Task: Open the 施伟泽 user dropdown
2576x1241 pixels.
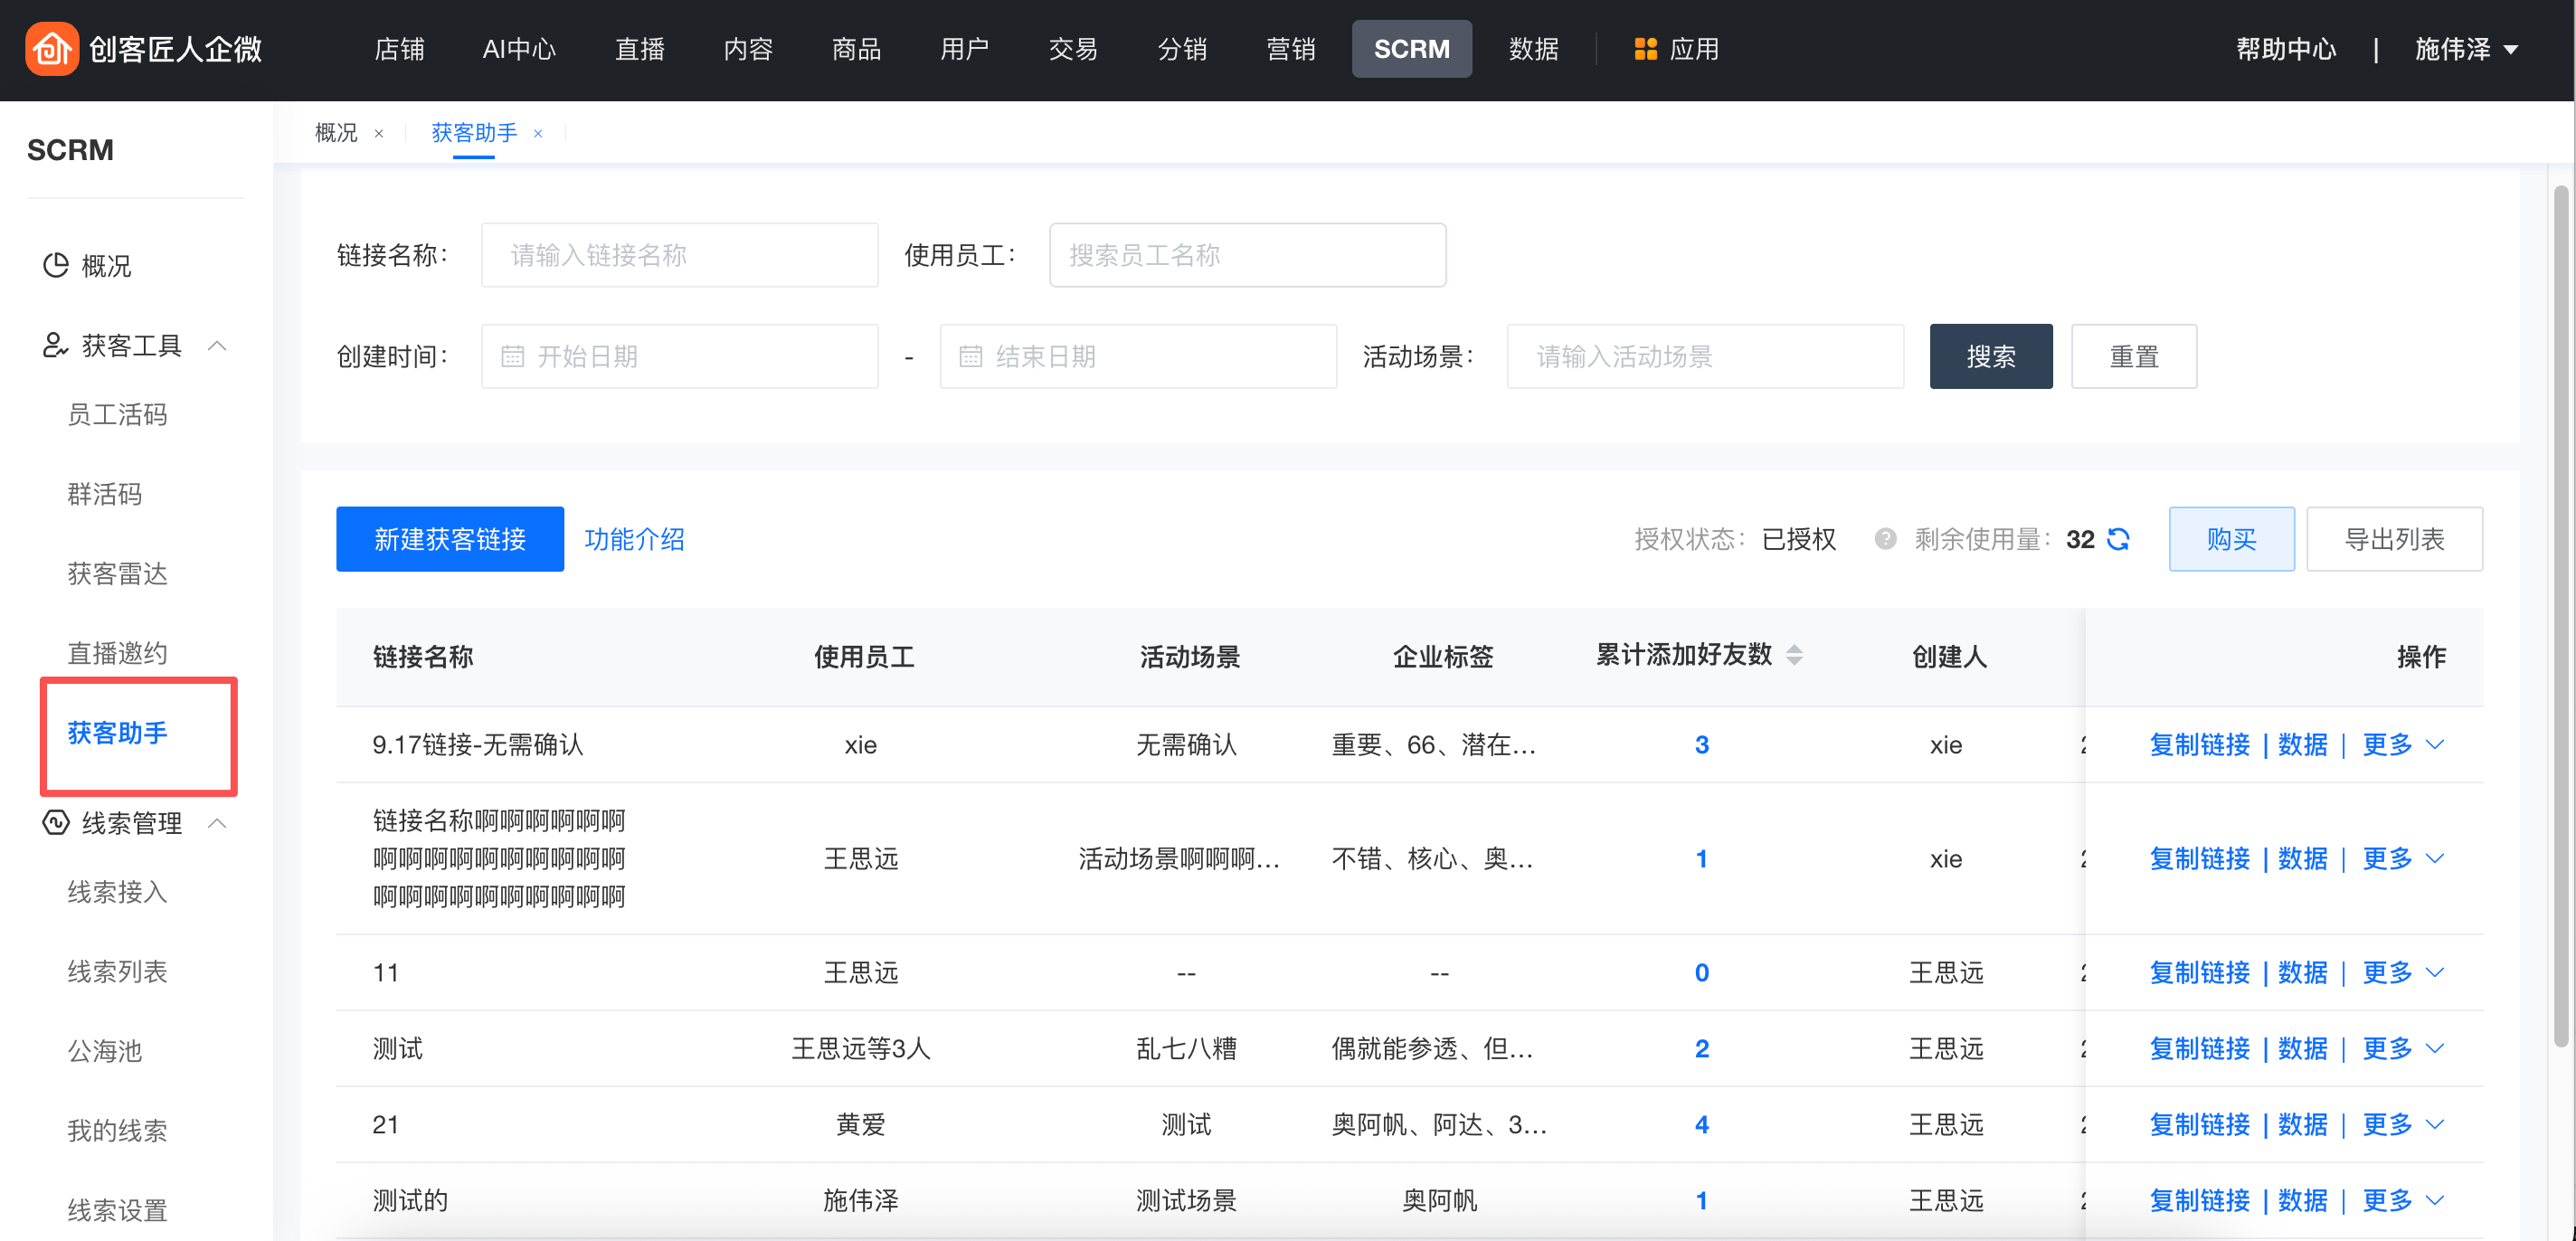Action: 2465,49
